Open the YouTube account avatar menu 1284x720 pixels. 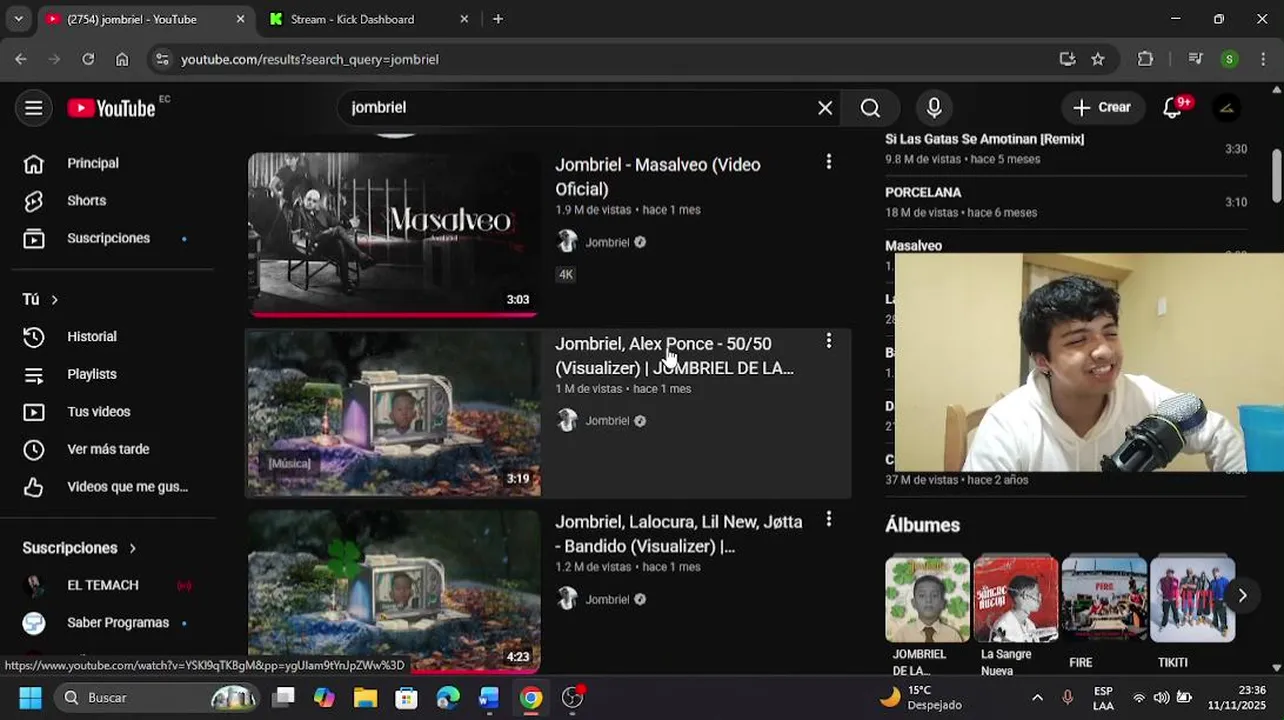click(1227, 108)
